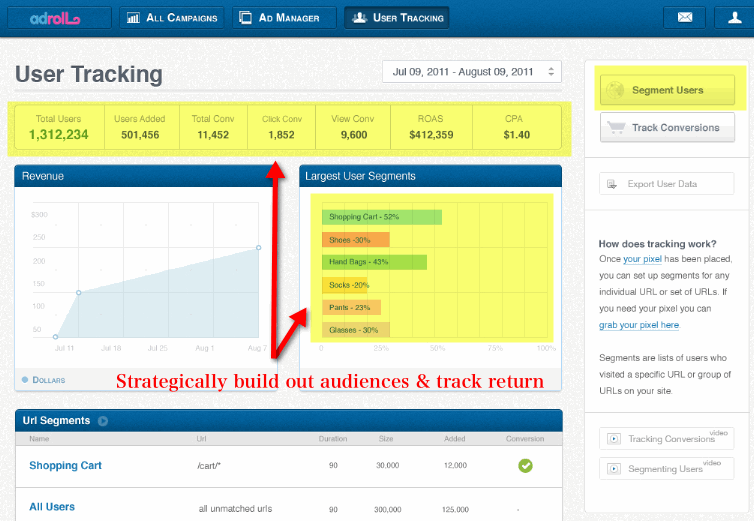The image size is (754, 521).
Task: Click the /cart/* url cell
Action: (x=209, y=466)
